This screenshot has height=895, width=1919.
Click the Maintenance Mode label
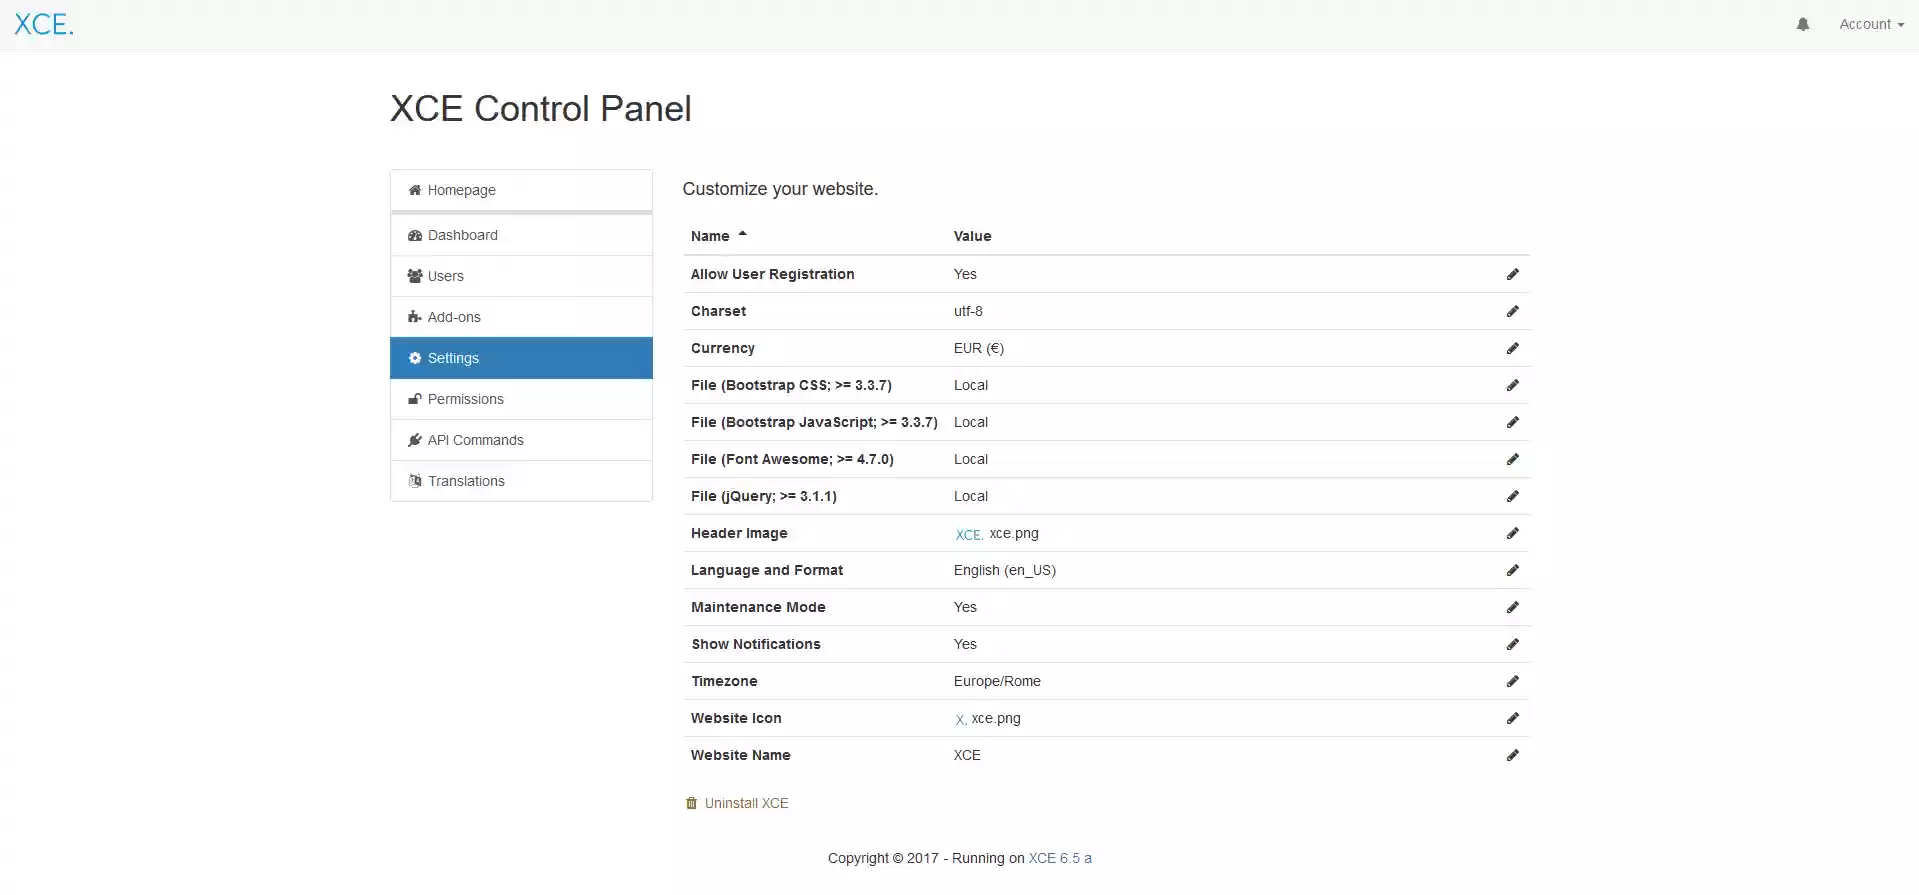(758, 607)
